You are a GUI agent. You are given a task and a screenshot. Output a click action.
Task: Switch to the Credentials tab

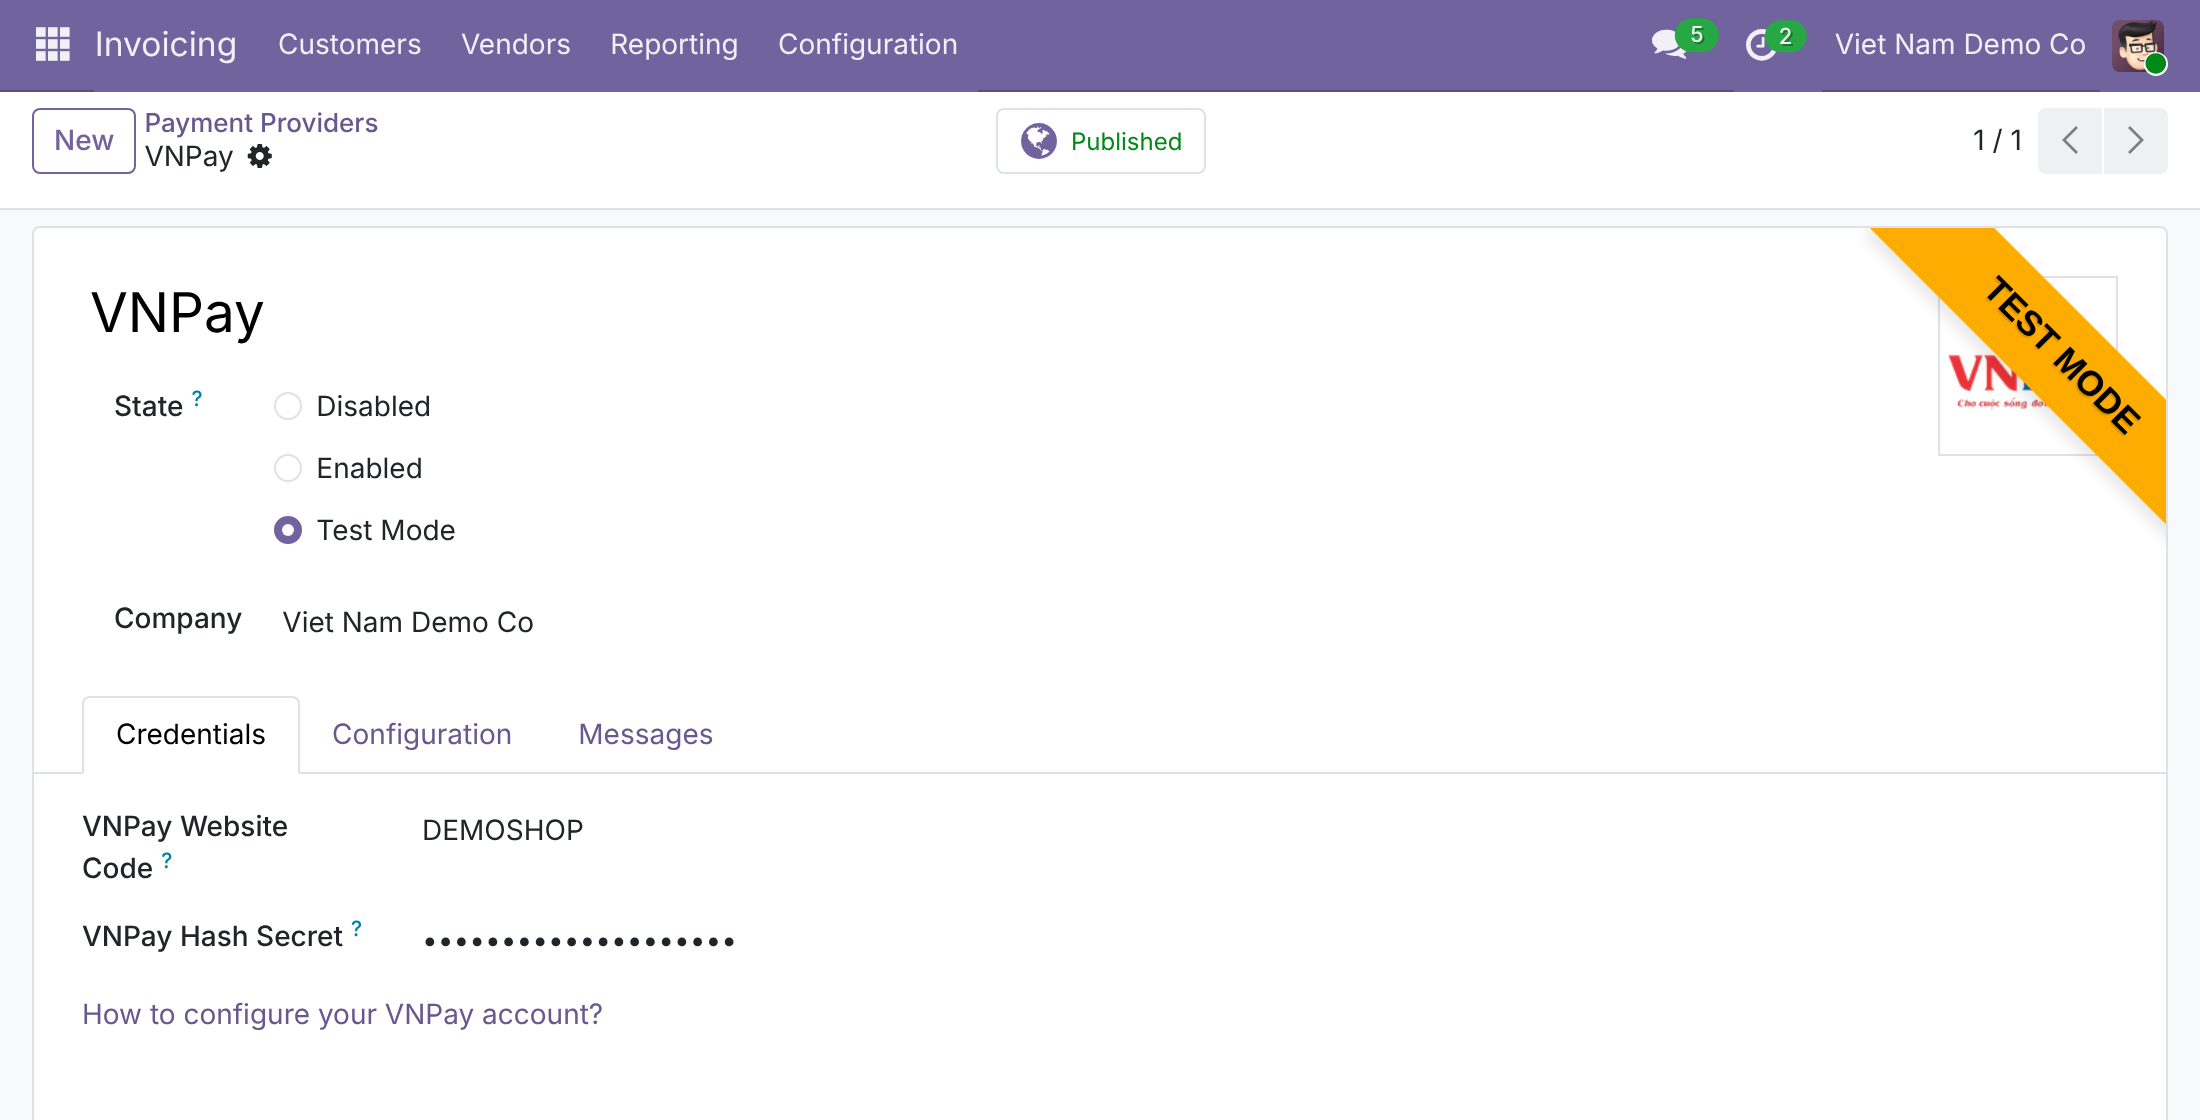click(191, 734)
